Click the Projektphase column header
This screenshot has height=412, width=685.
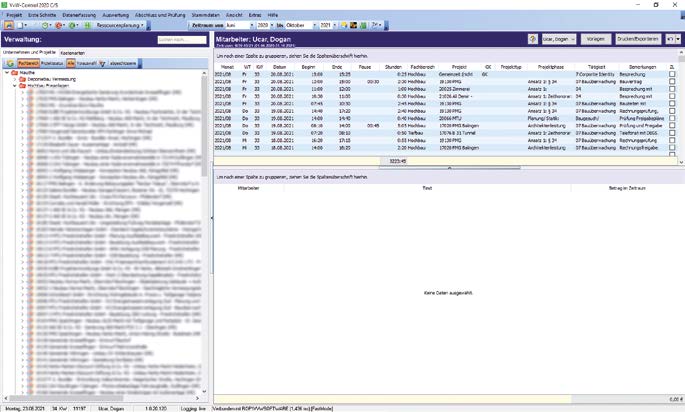[x=550, y=67]
